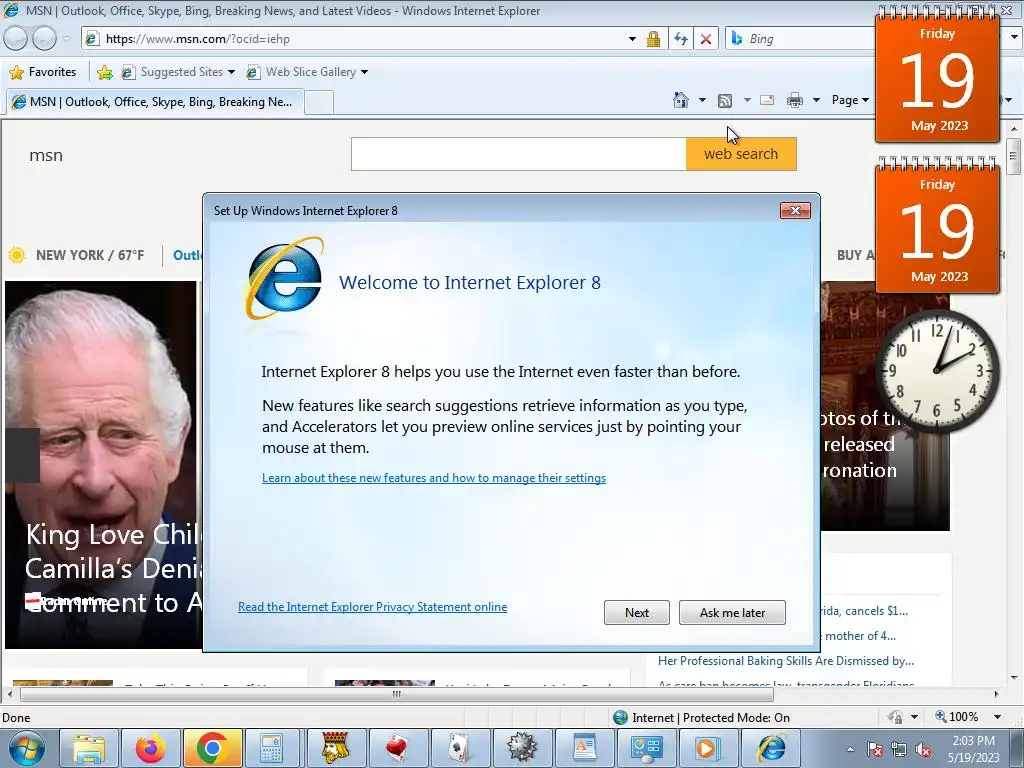Image resolution: width=1024 pixels, height=768 pixels.
Task: Click the Action Center flag tray icon
Action: point(875,750)
